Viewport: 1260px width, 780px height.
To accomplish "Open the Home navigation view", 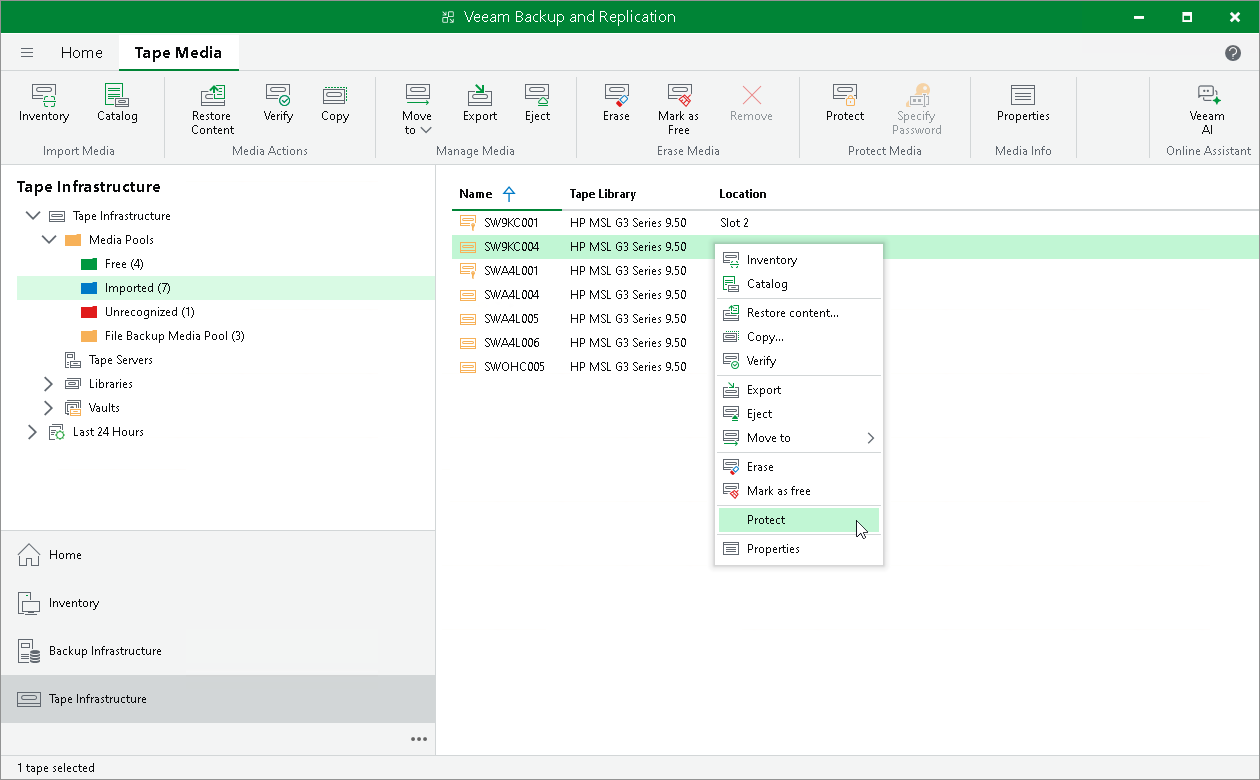I will (218, 555).
